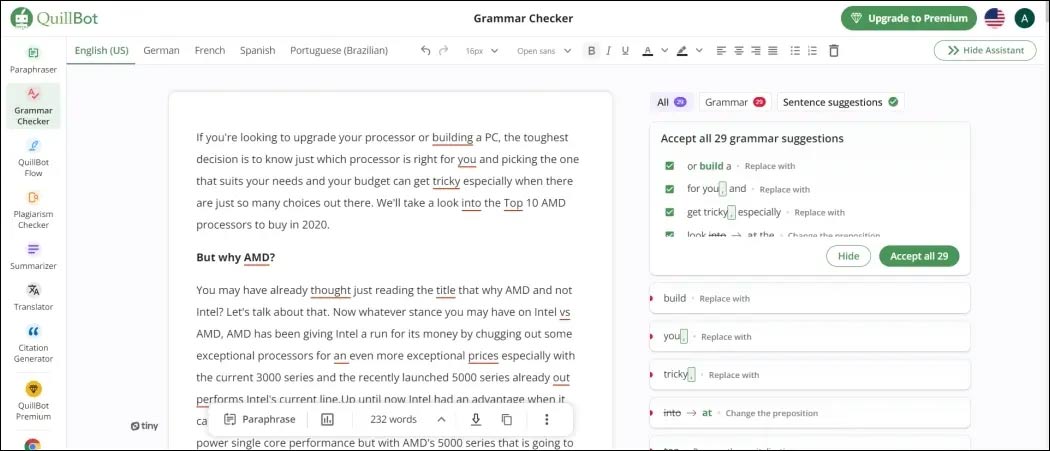Align text to the left

pyautogui.click(x=721, y=50)
